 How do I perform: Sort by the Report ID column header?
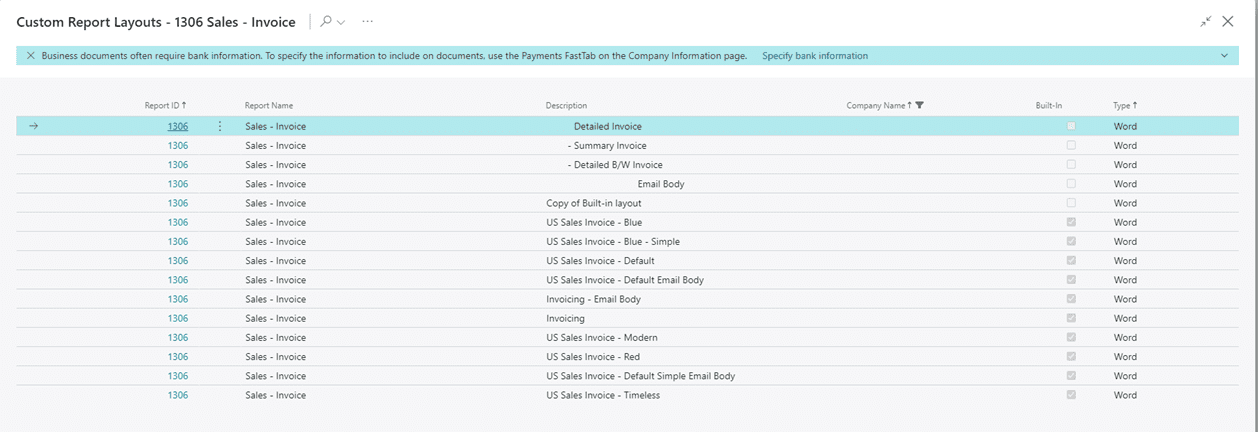click(165, 105)
